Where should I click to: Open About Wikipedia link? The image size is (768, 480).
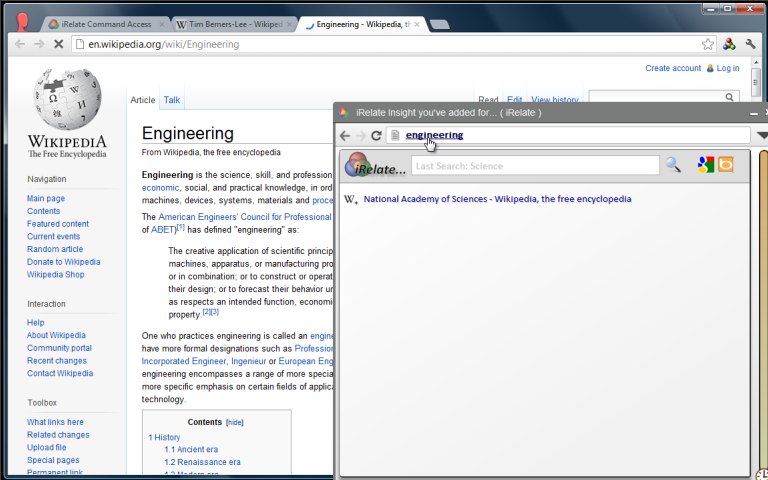point(56,336)
